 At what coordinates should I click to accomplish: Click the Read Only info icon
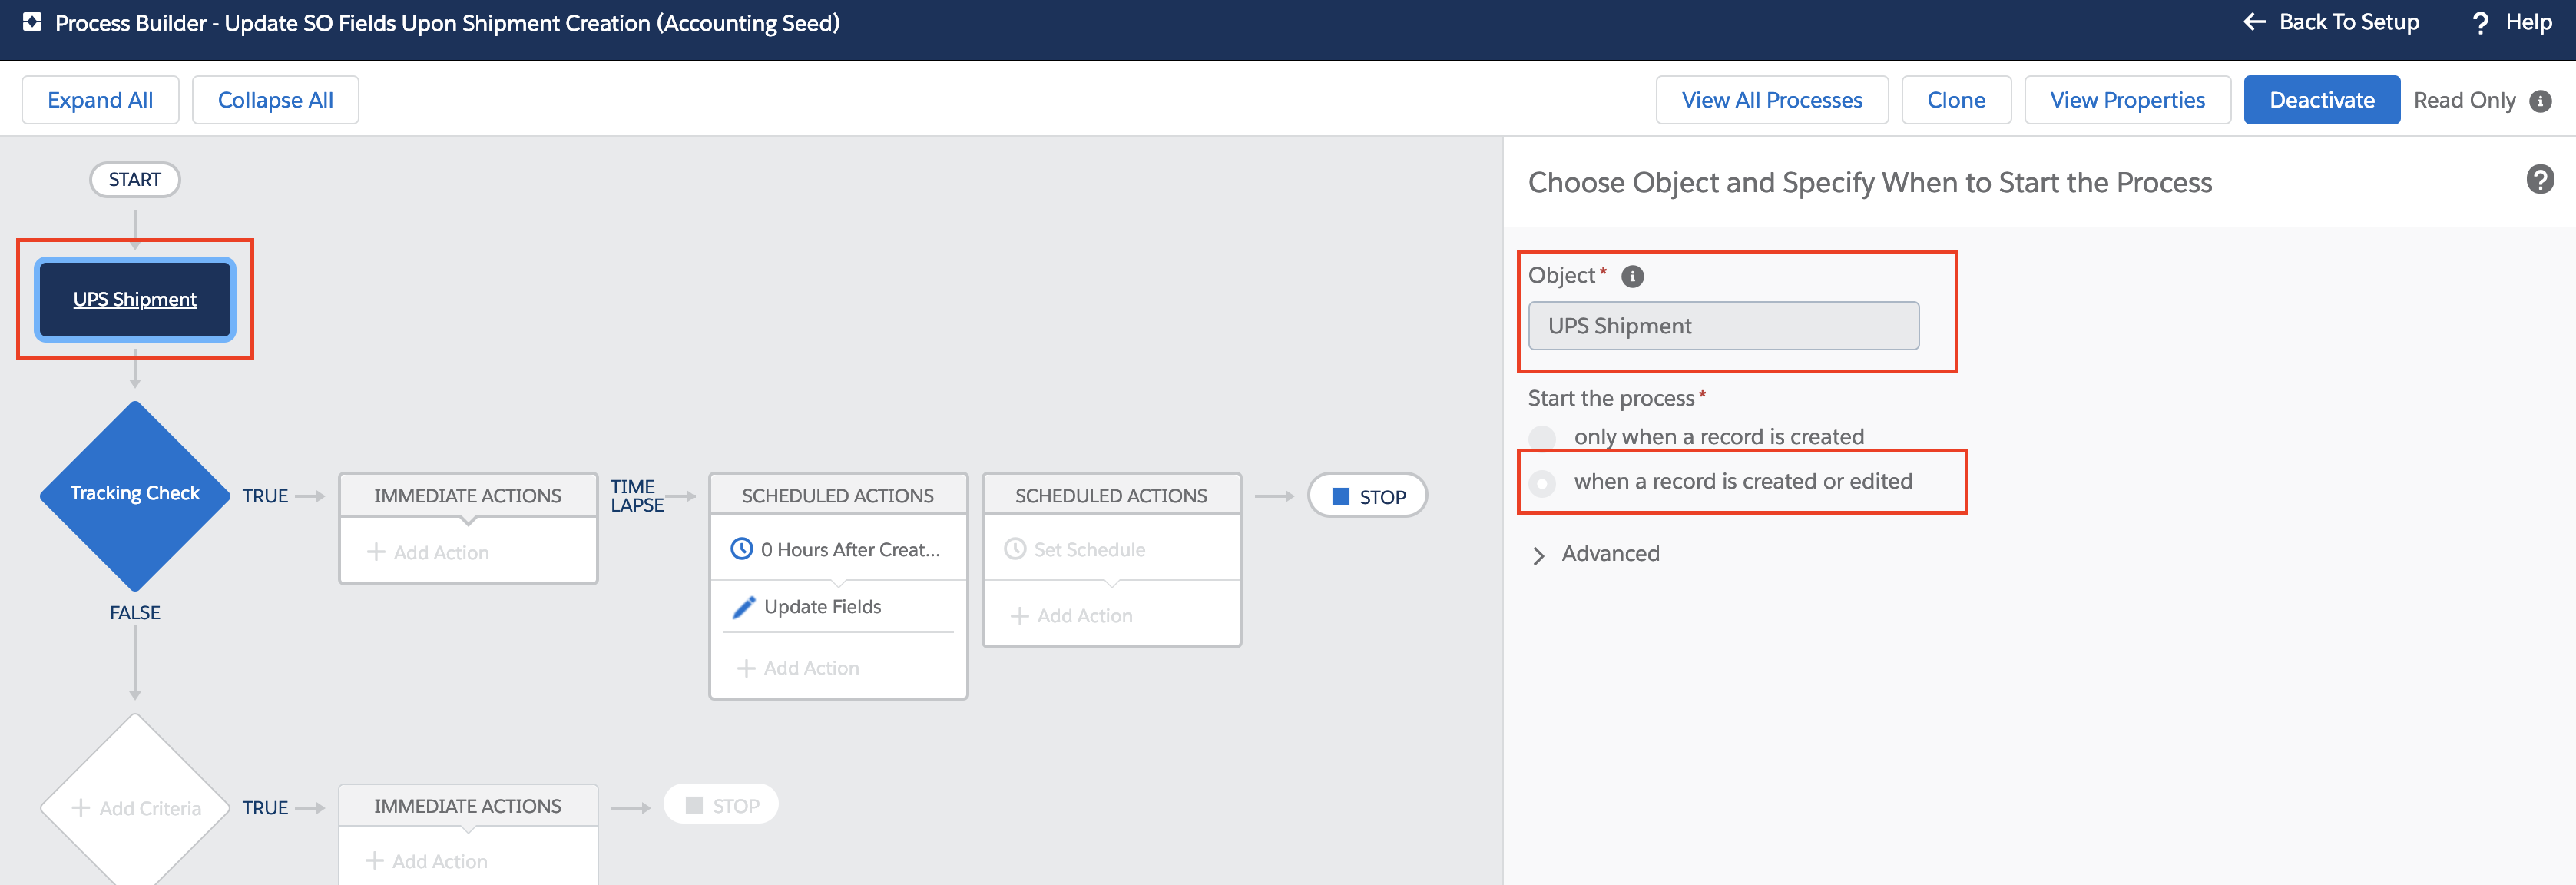click(2540, 101)
